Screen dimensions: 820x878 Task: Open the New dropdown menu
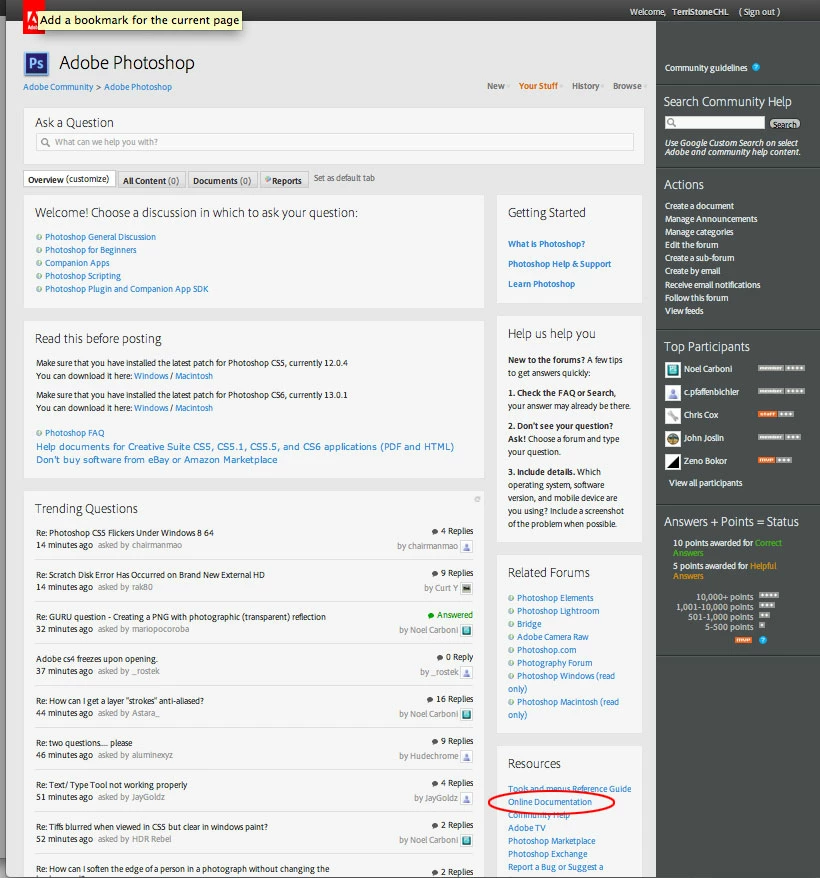(x=497, y=86)
